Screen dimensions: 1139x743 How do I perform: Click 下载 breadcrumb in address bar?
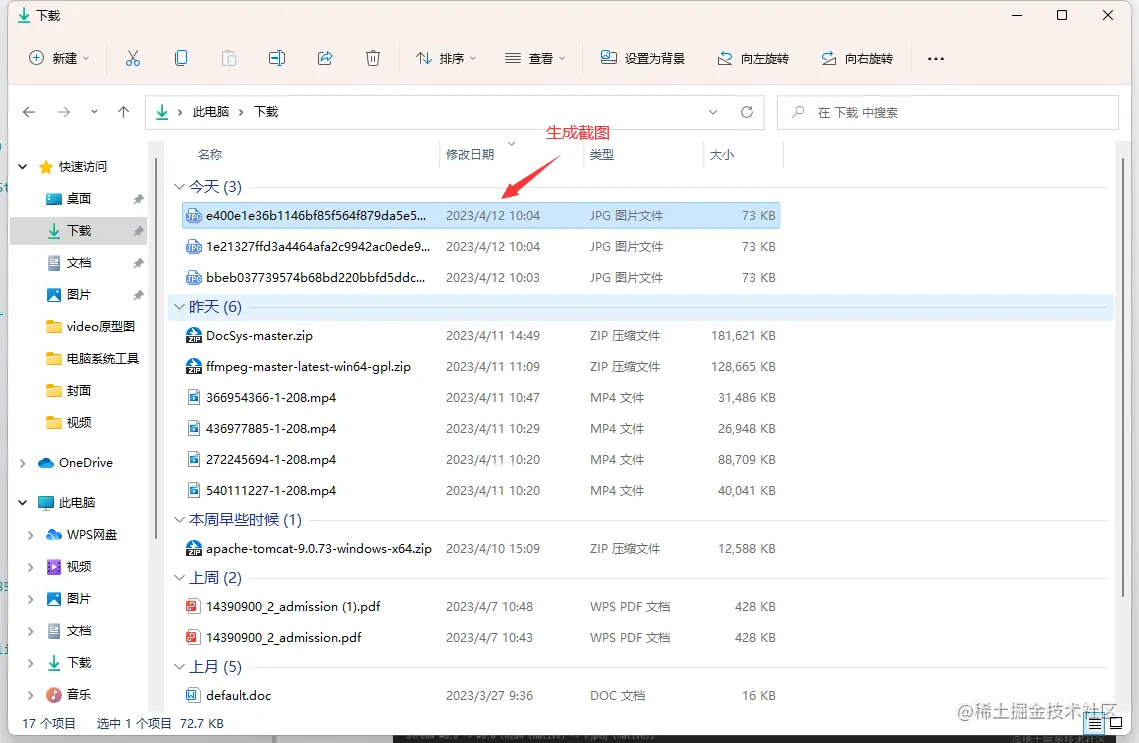(x=266, y=112)
